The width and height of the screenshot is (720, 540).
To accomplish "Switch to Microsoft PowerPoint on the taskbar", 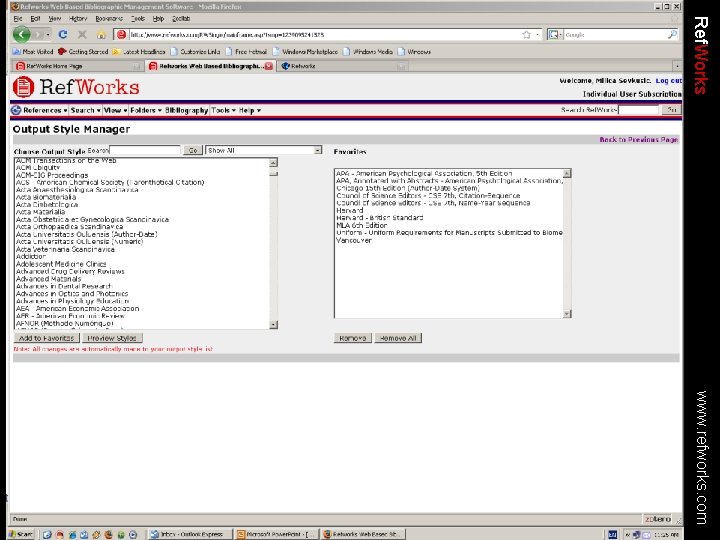I will (276, 534).
